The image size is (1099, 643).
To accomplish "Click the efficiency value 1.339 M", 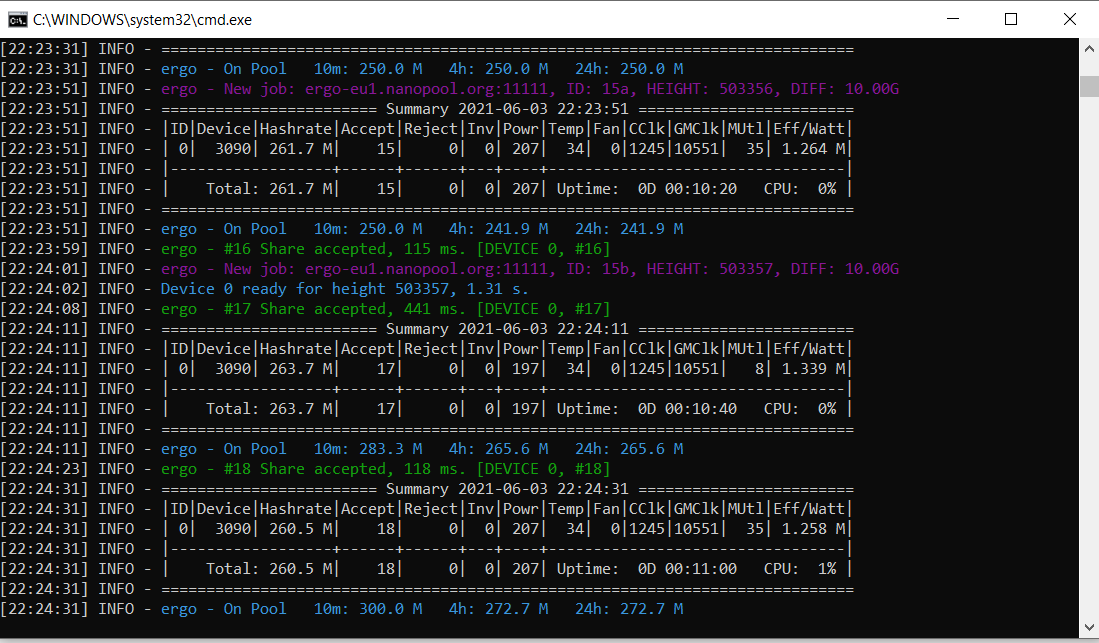I will [x=813, y=369].
